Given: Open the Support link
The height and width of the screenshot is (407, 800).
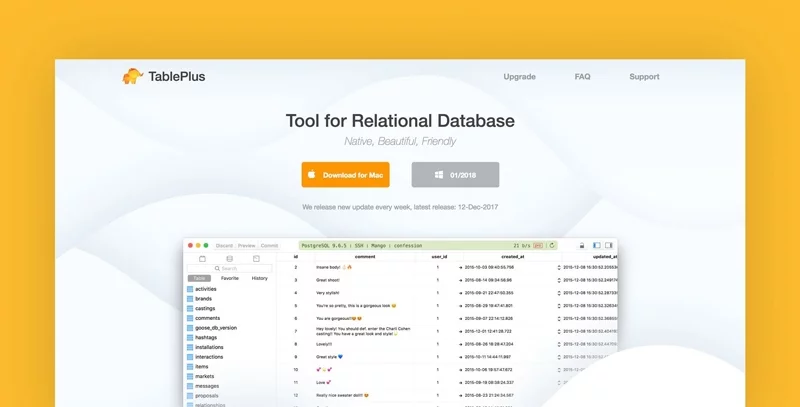Looking at the screenshot, I should [644, 77].
